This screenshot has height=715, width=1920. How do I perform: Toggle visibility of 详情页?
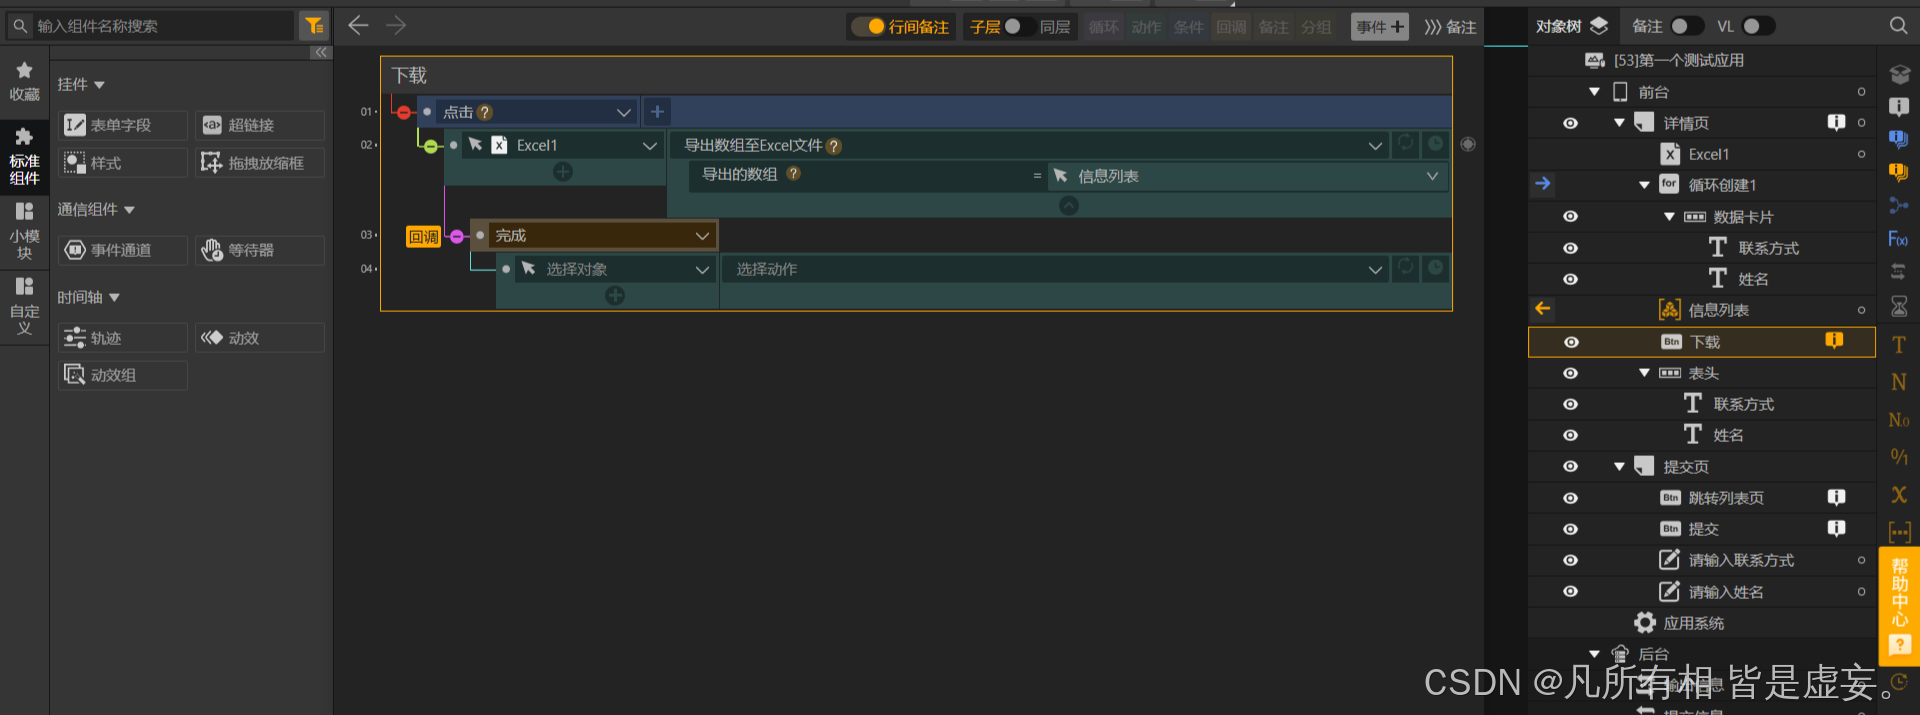point(1571,123)
